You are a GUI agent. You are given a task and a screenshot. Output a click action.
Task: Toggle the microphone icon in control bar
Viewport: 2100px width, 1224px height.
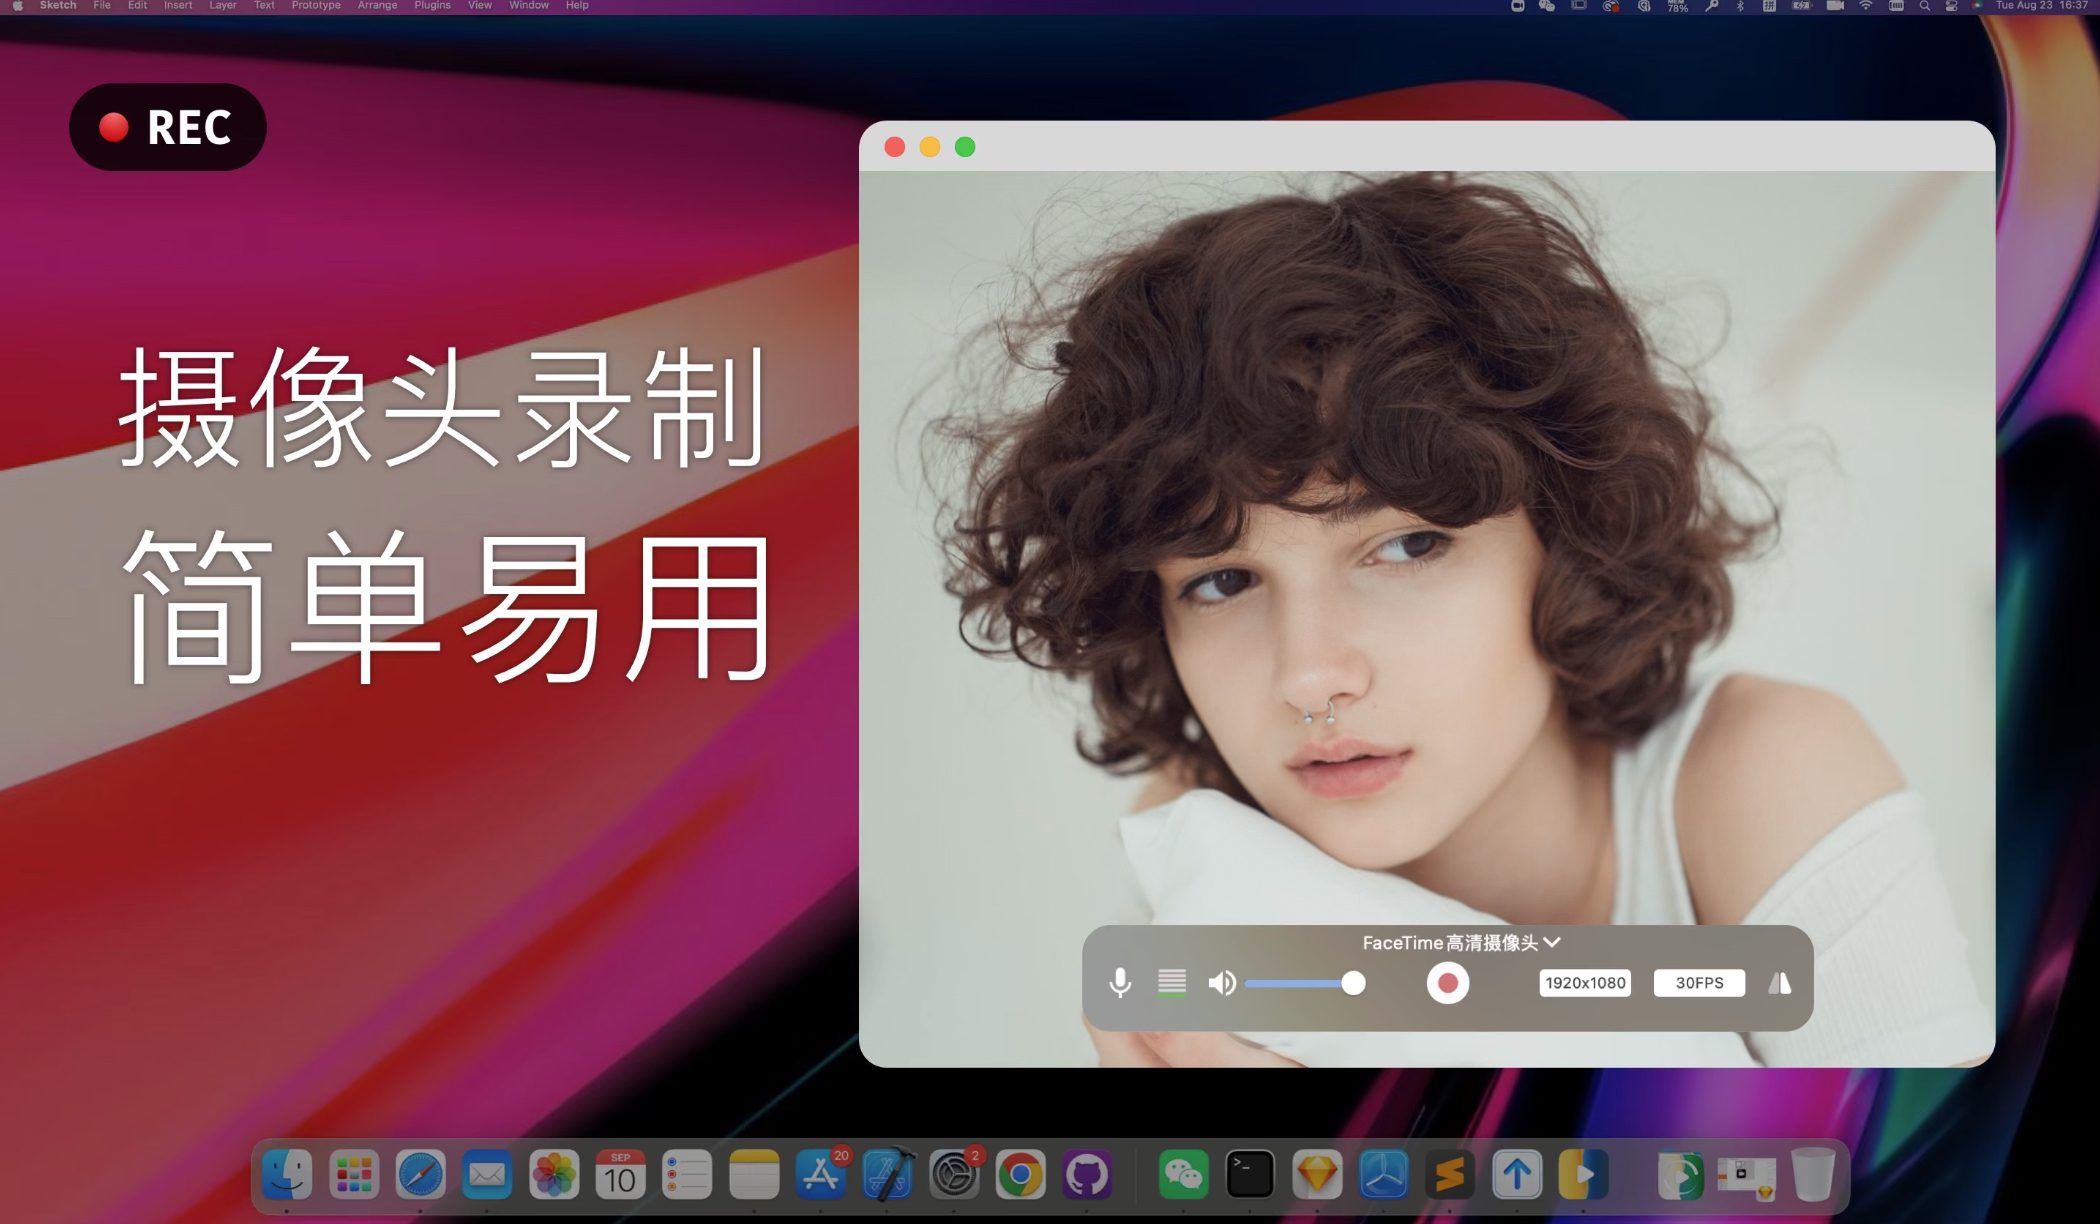tap(1120, 983)
